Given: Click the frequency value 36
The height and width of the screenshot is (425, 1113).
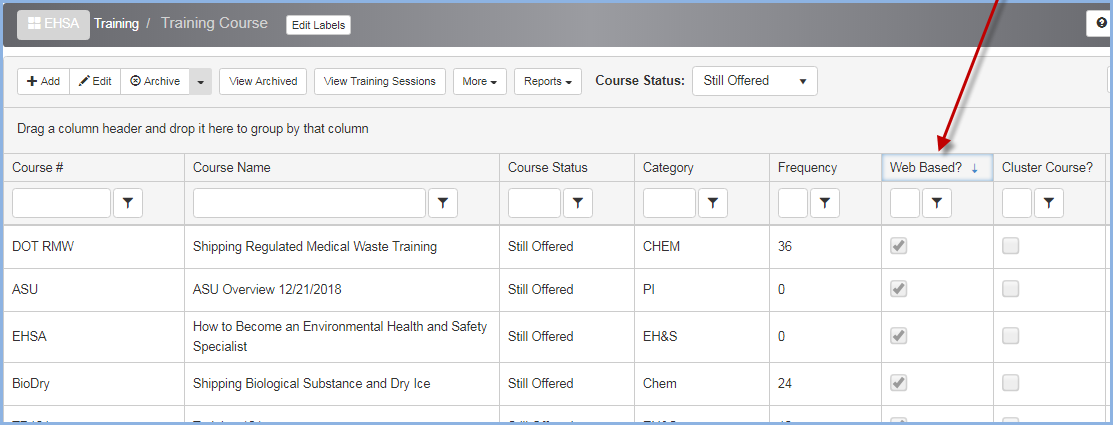Looking at the screenshot, I should coord(785,247).
